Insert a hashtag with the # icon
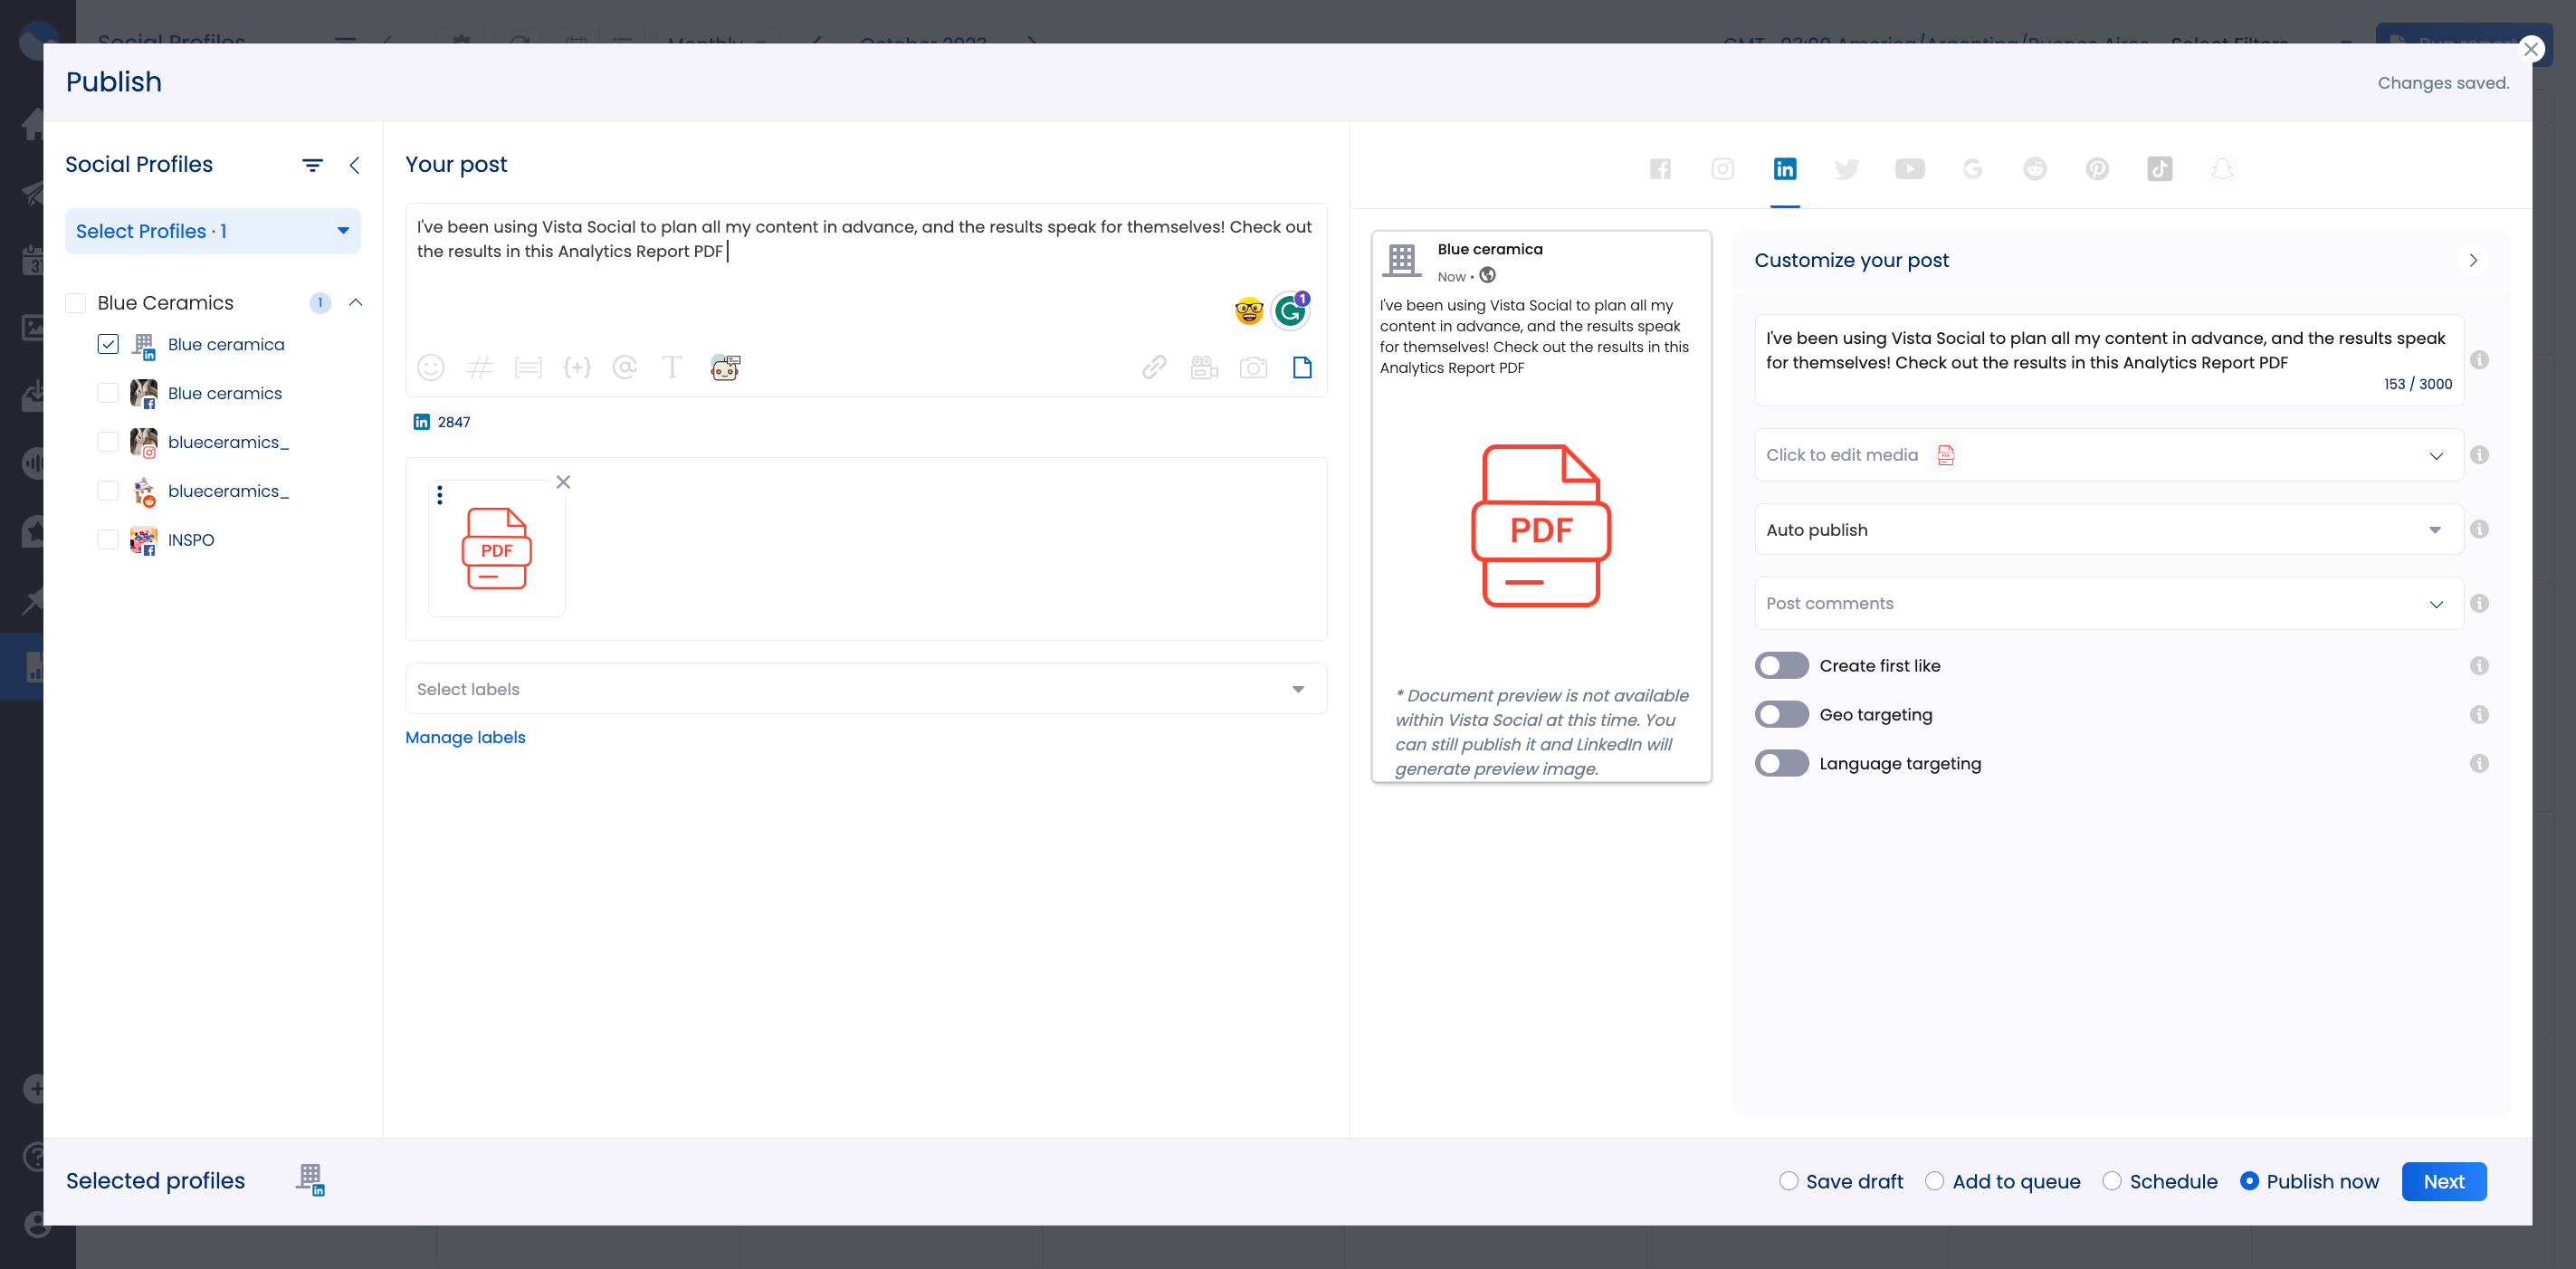This screenshot has width=2576, height=1269. tap(480, 368)
